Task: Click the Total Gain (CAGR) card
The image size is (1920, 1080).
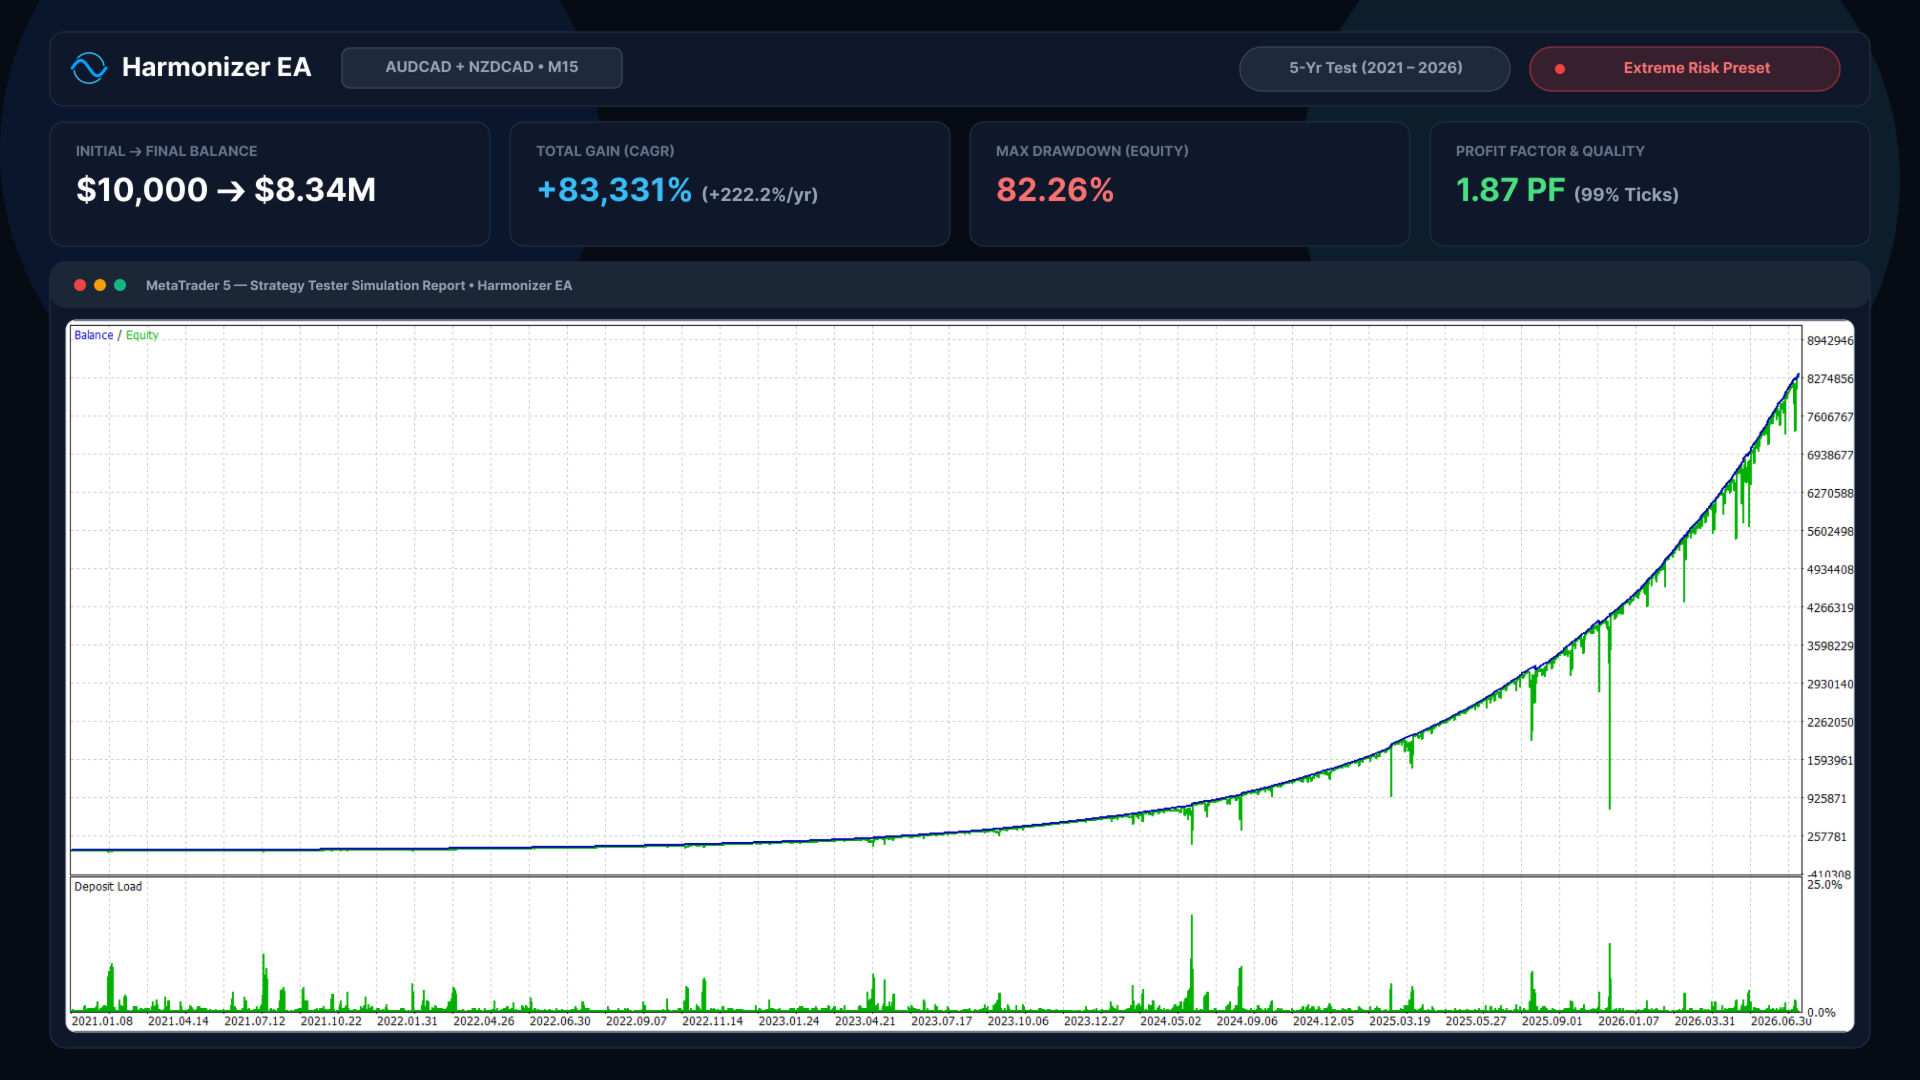Action: pos(730,184)
